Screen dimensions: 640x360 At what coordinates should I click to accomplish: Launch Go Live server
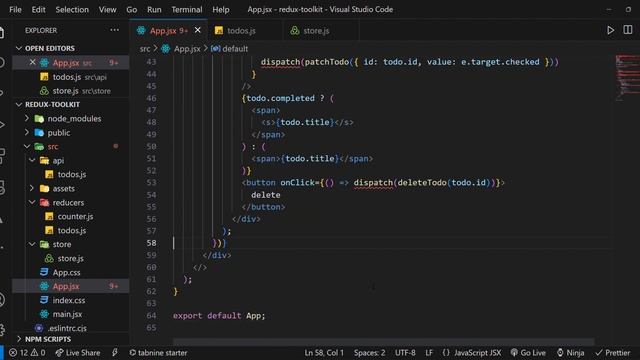pos(528,353)
